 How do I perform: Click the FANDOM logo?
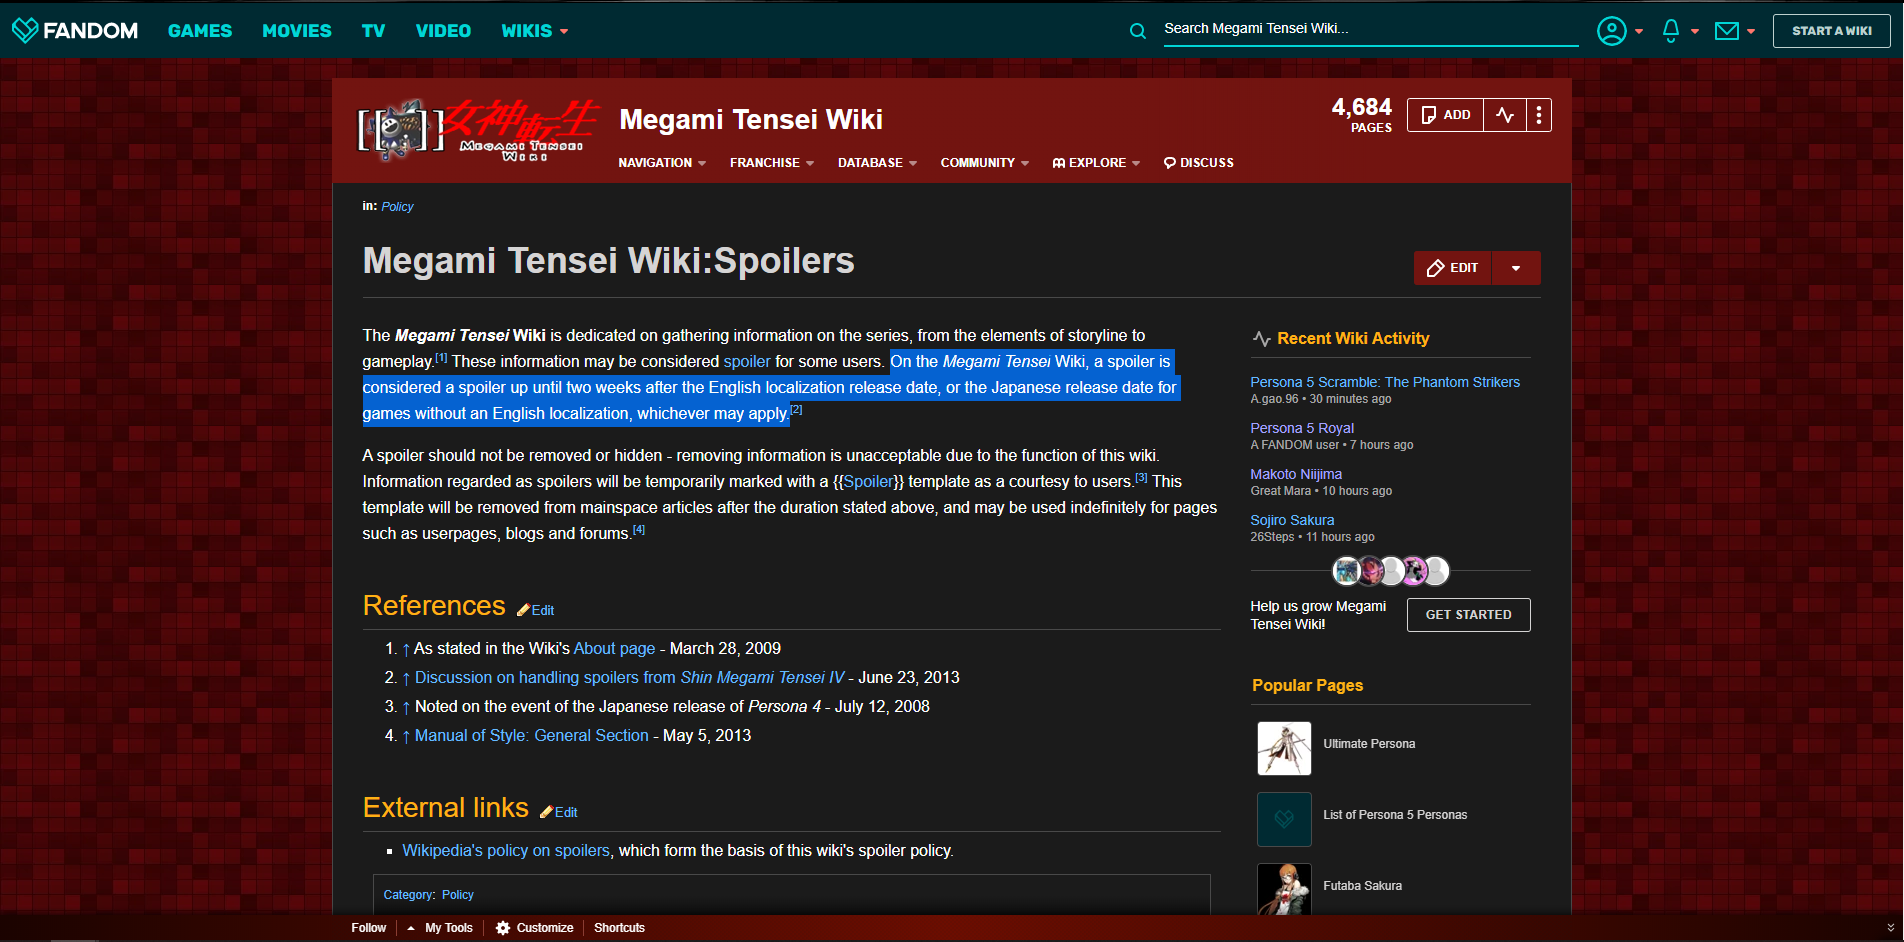tap(75, 30)
